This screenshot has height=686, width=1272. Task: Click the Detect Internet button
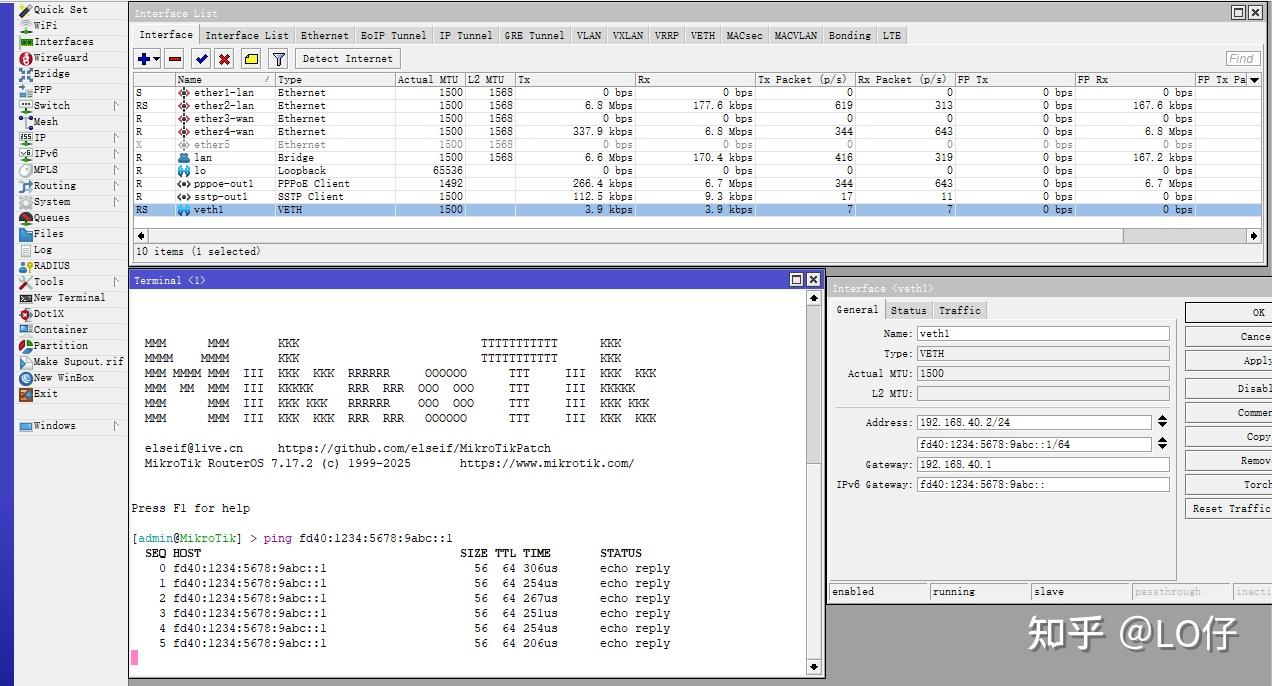[346, 58]
